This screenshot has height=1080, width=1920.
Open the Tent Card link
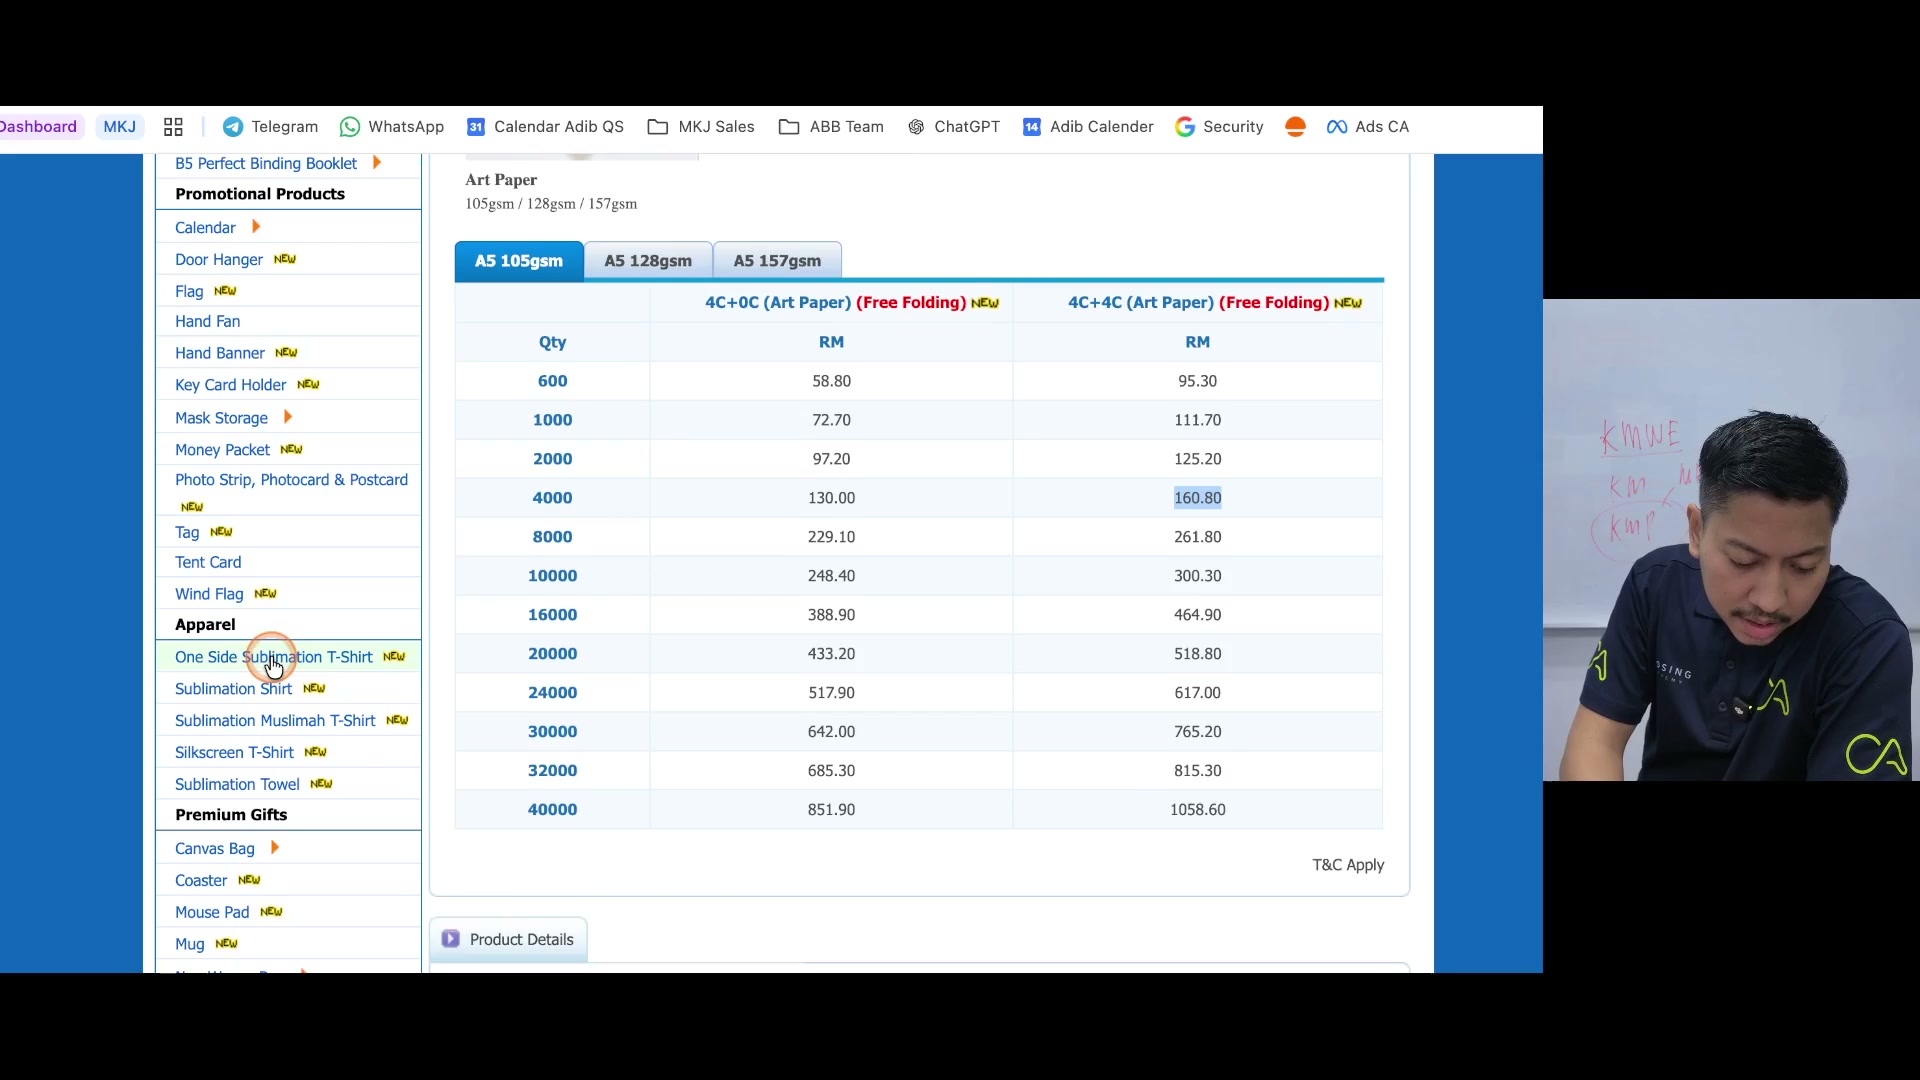point(208,562)
